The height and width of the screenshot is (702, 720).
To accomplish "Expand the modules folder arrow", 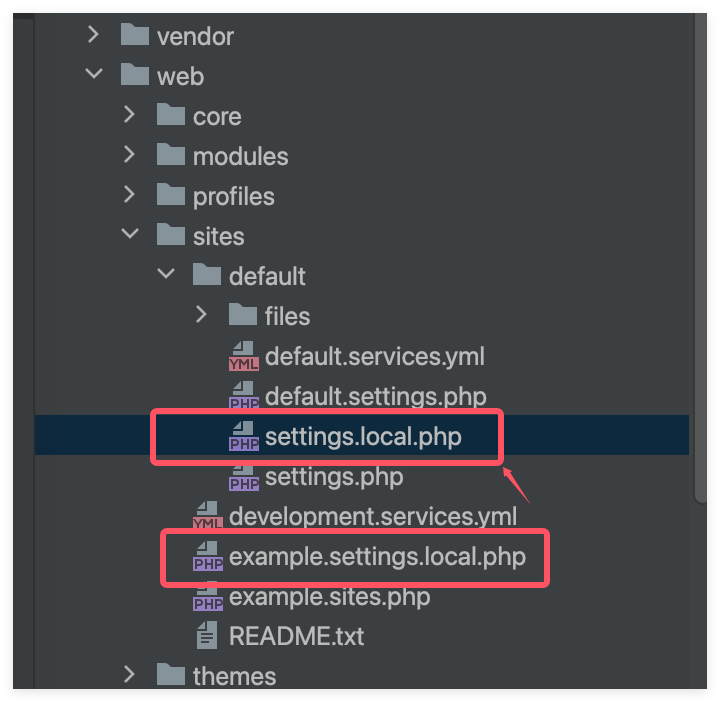I will [129, 156].
